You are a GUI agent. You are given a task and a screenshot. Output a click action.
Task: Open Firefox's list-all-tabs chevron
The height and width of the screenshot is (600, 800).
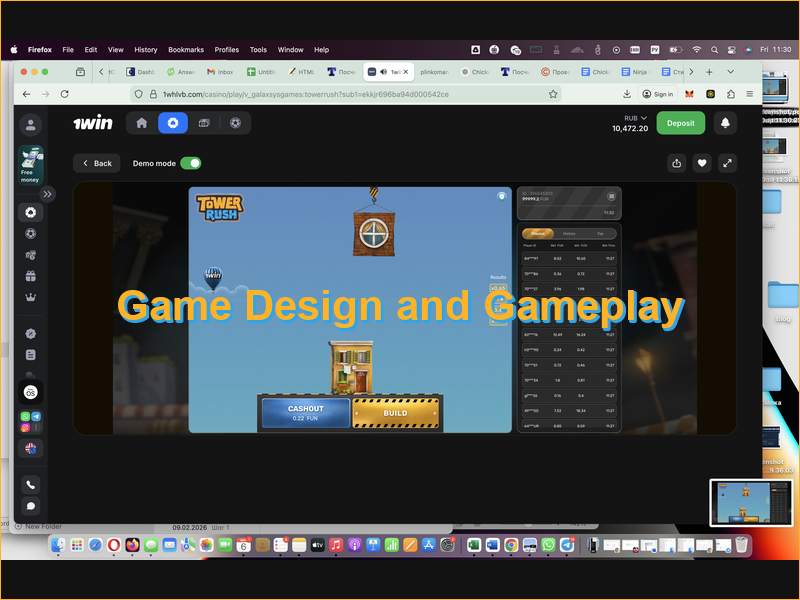(730, 73)
